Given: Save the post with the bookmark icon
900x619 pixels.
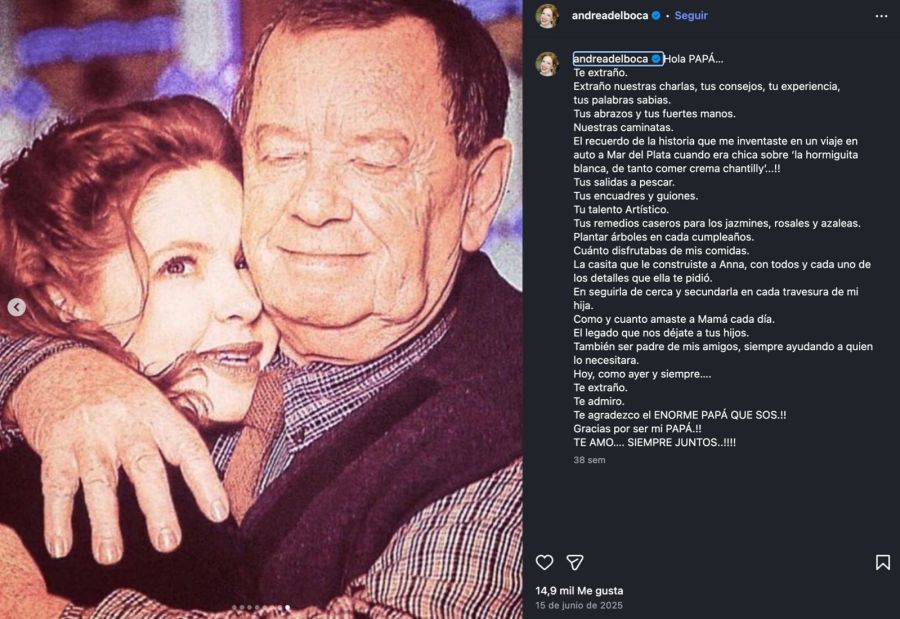Looking at the screenshot, I should 882,562.
